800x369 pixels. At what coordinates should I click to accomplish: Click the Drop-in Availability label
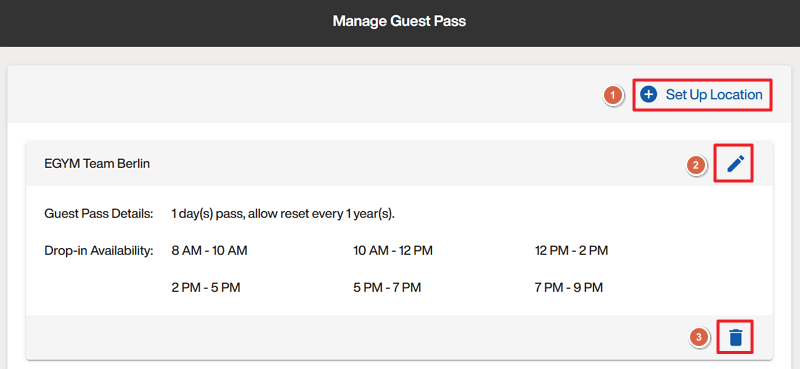click(98, 251)
